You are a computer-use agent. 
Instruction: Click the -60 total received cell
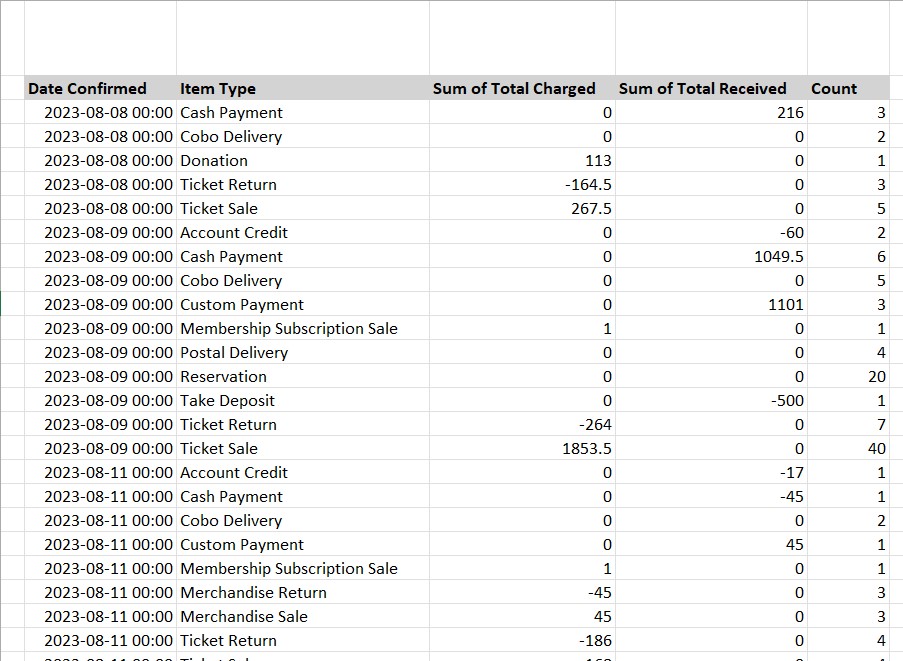[711, 233]
